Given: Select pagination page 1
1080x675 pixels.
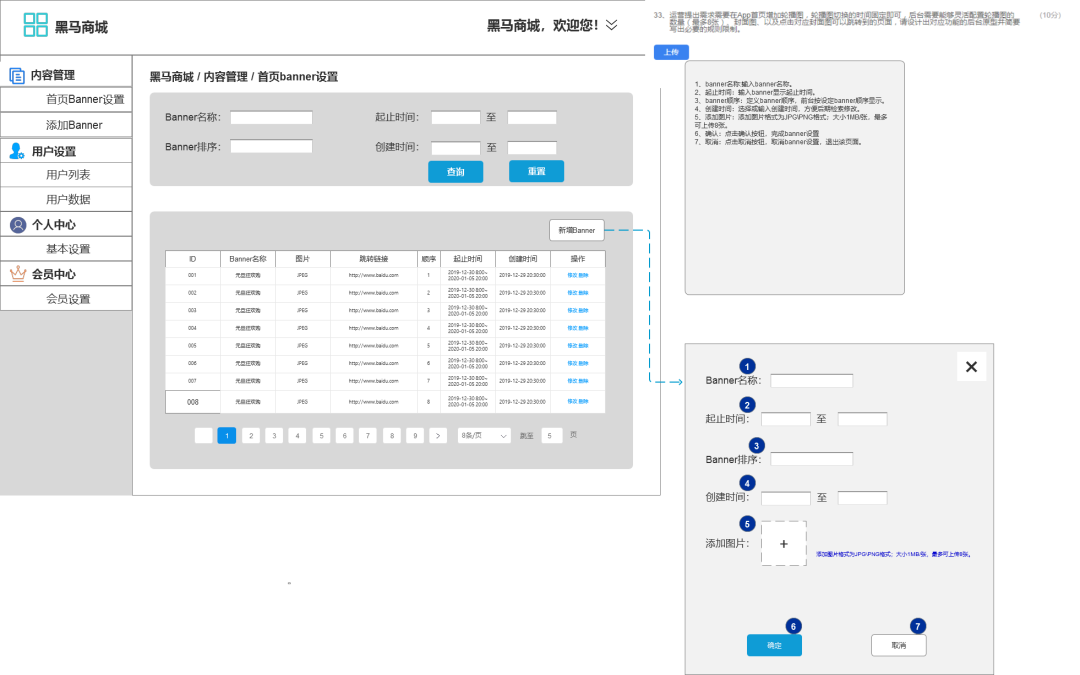Looking at the screenshot, I should click(227, 435).
